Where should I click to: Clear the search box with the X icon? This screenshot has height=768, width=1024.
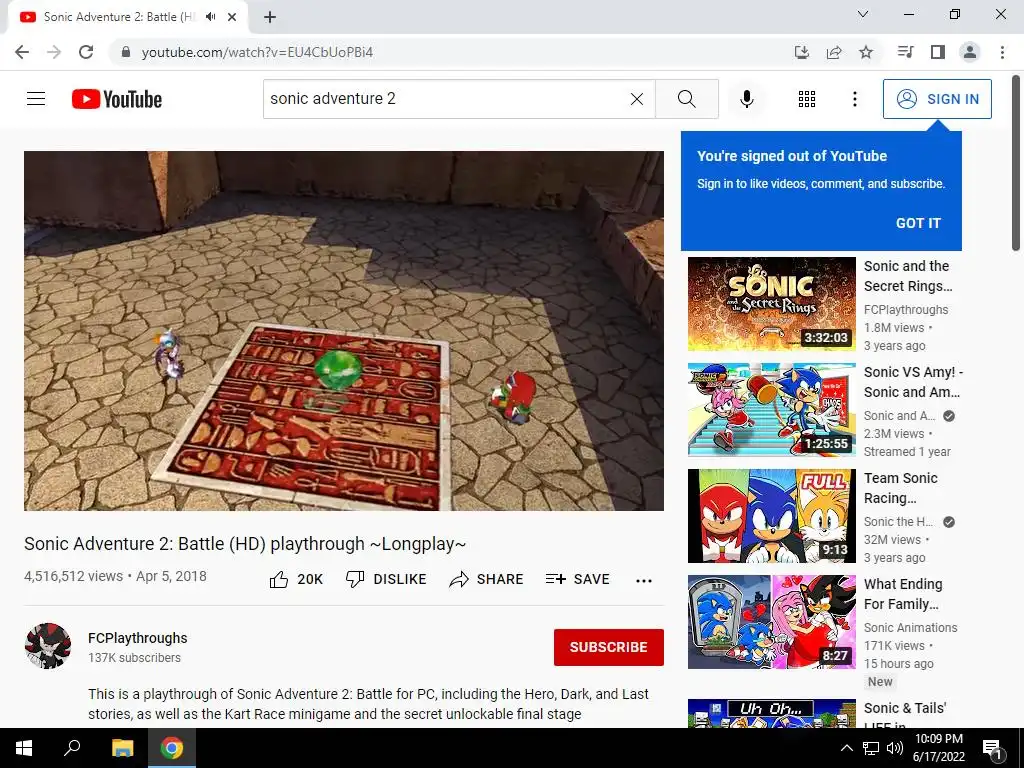637,99
